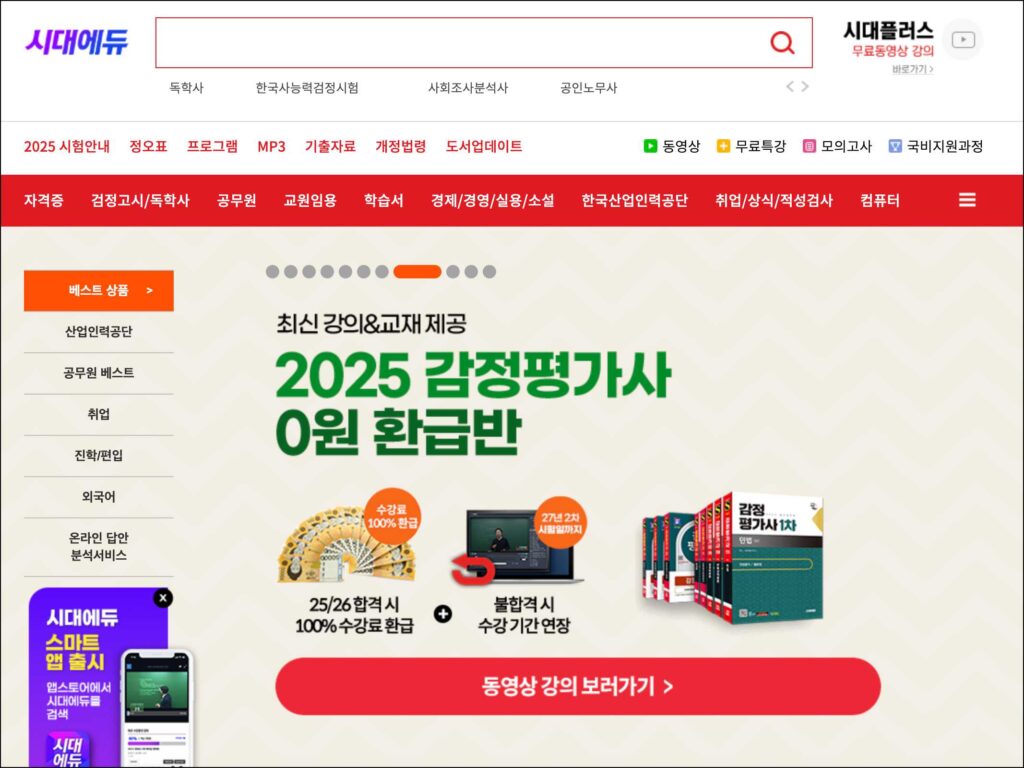Screen dimensions: 1024x768
Task: Select the first banner carousel dot
Action: (x=272, y=272)
